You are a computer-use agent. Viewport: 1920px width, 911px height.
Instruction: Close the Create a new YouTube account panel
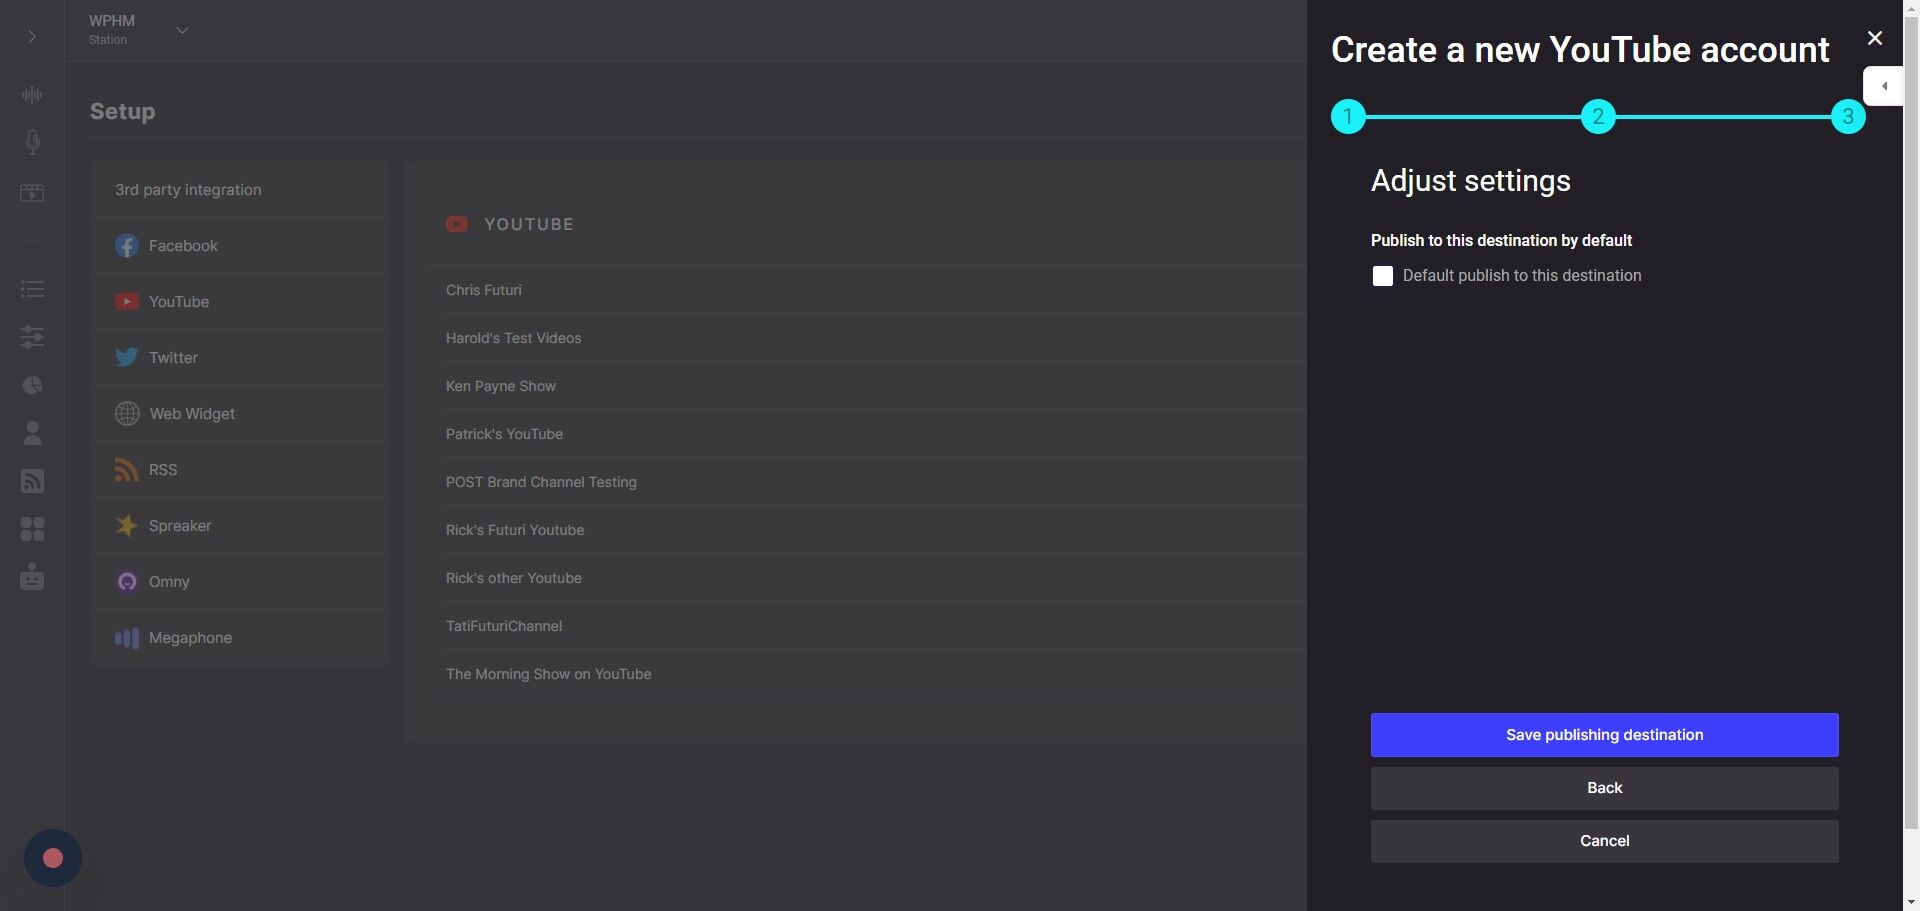click(1875, 38)
